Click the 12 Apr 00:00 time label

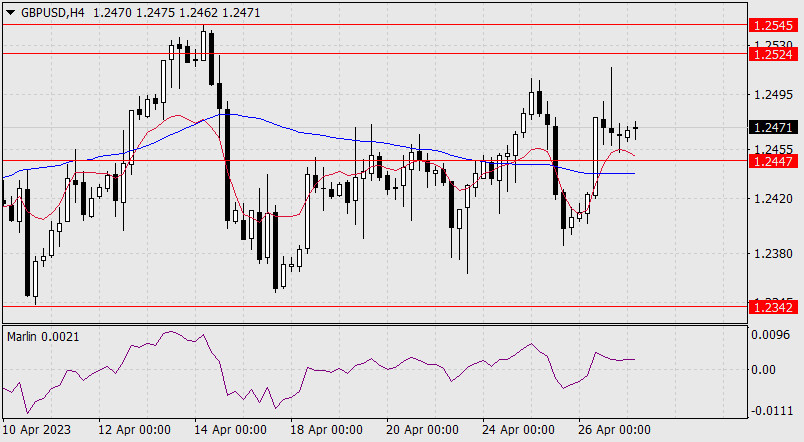coord(135,429)
